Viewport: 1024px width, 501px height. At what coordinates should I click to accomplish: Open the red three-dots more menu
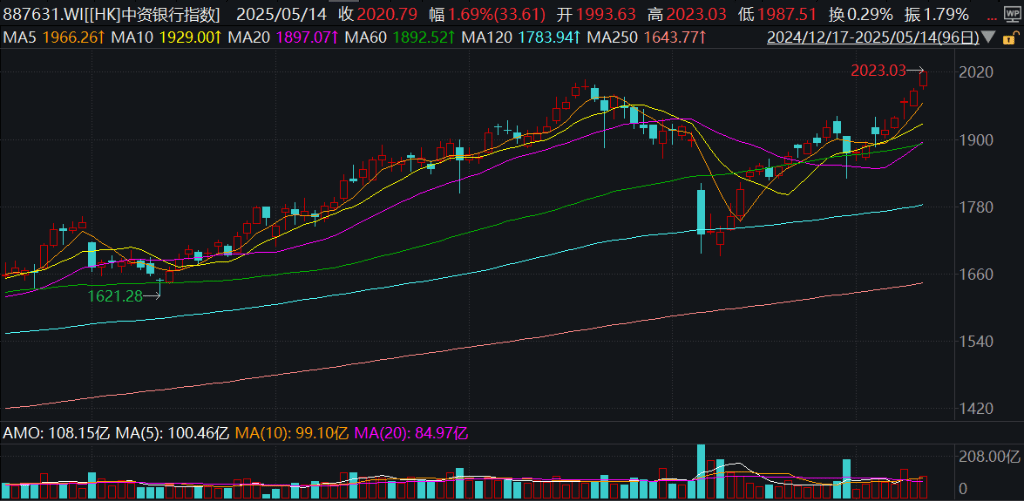click(x=992, y=19)
